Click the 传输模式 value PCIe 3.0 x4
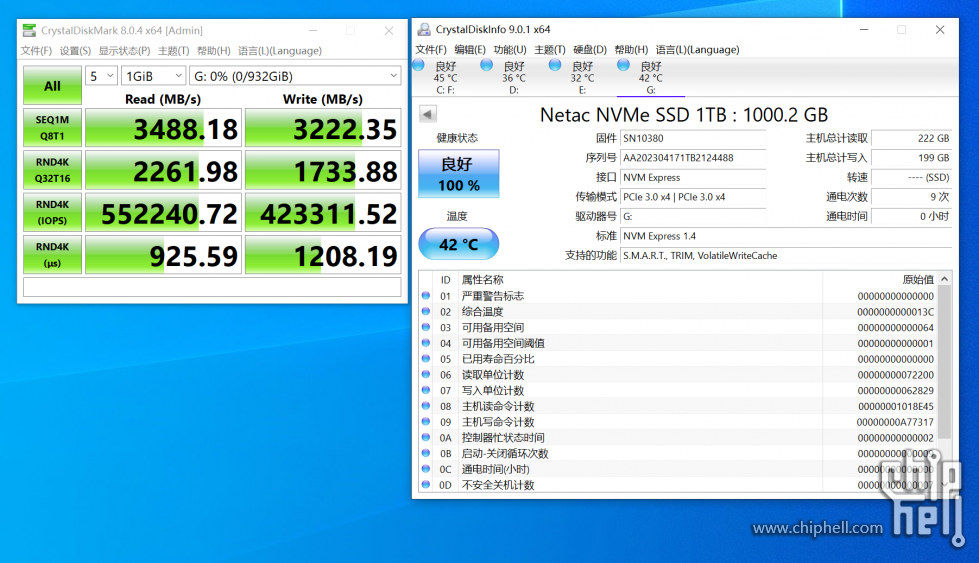The width and height of the screenshot is (979, 563). pos(693,197)
